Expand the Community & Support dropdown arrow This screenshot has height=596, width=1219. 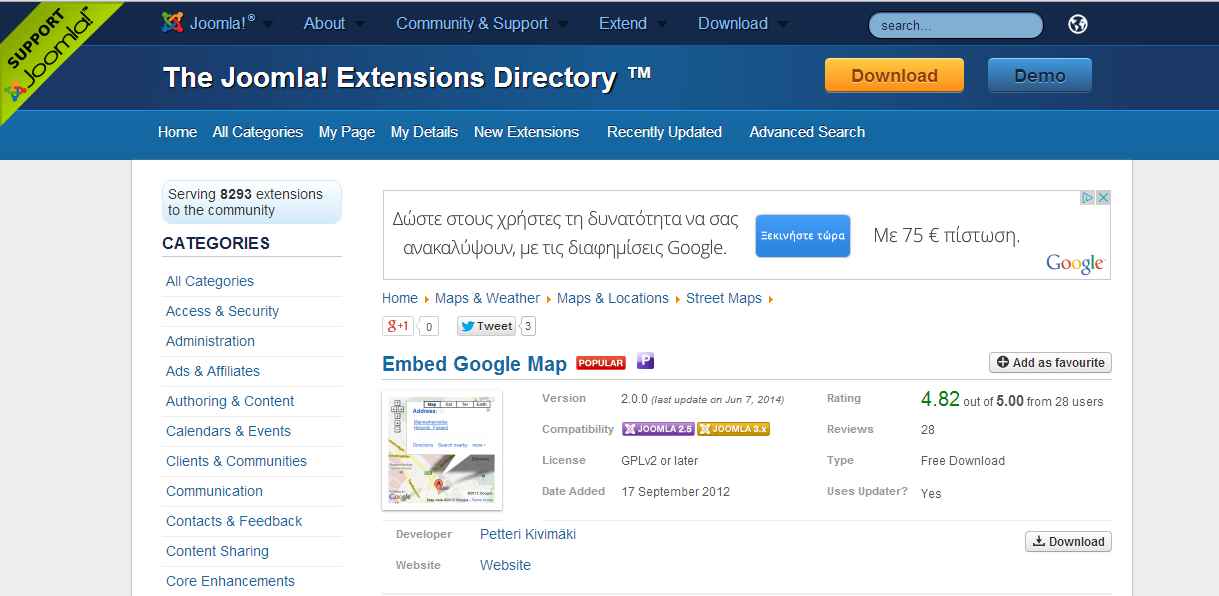click(x=562, y=24)
